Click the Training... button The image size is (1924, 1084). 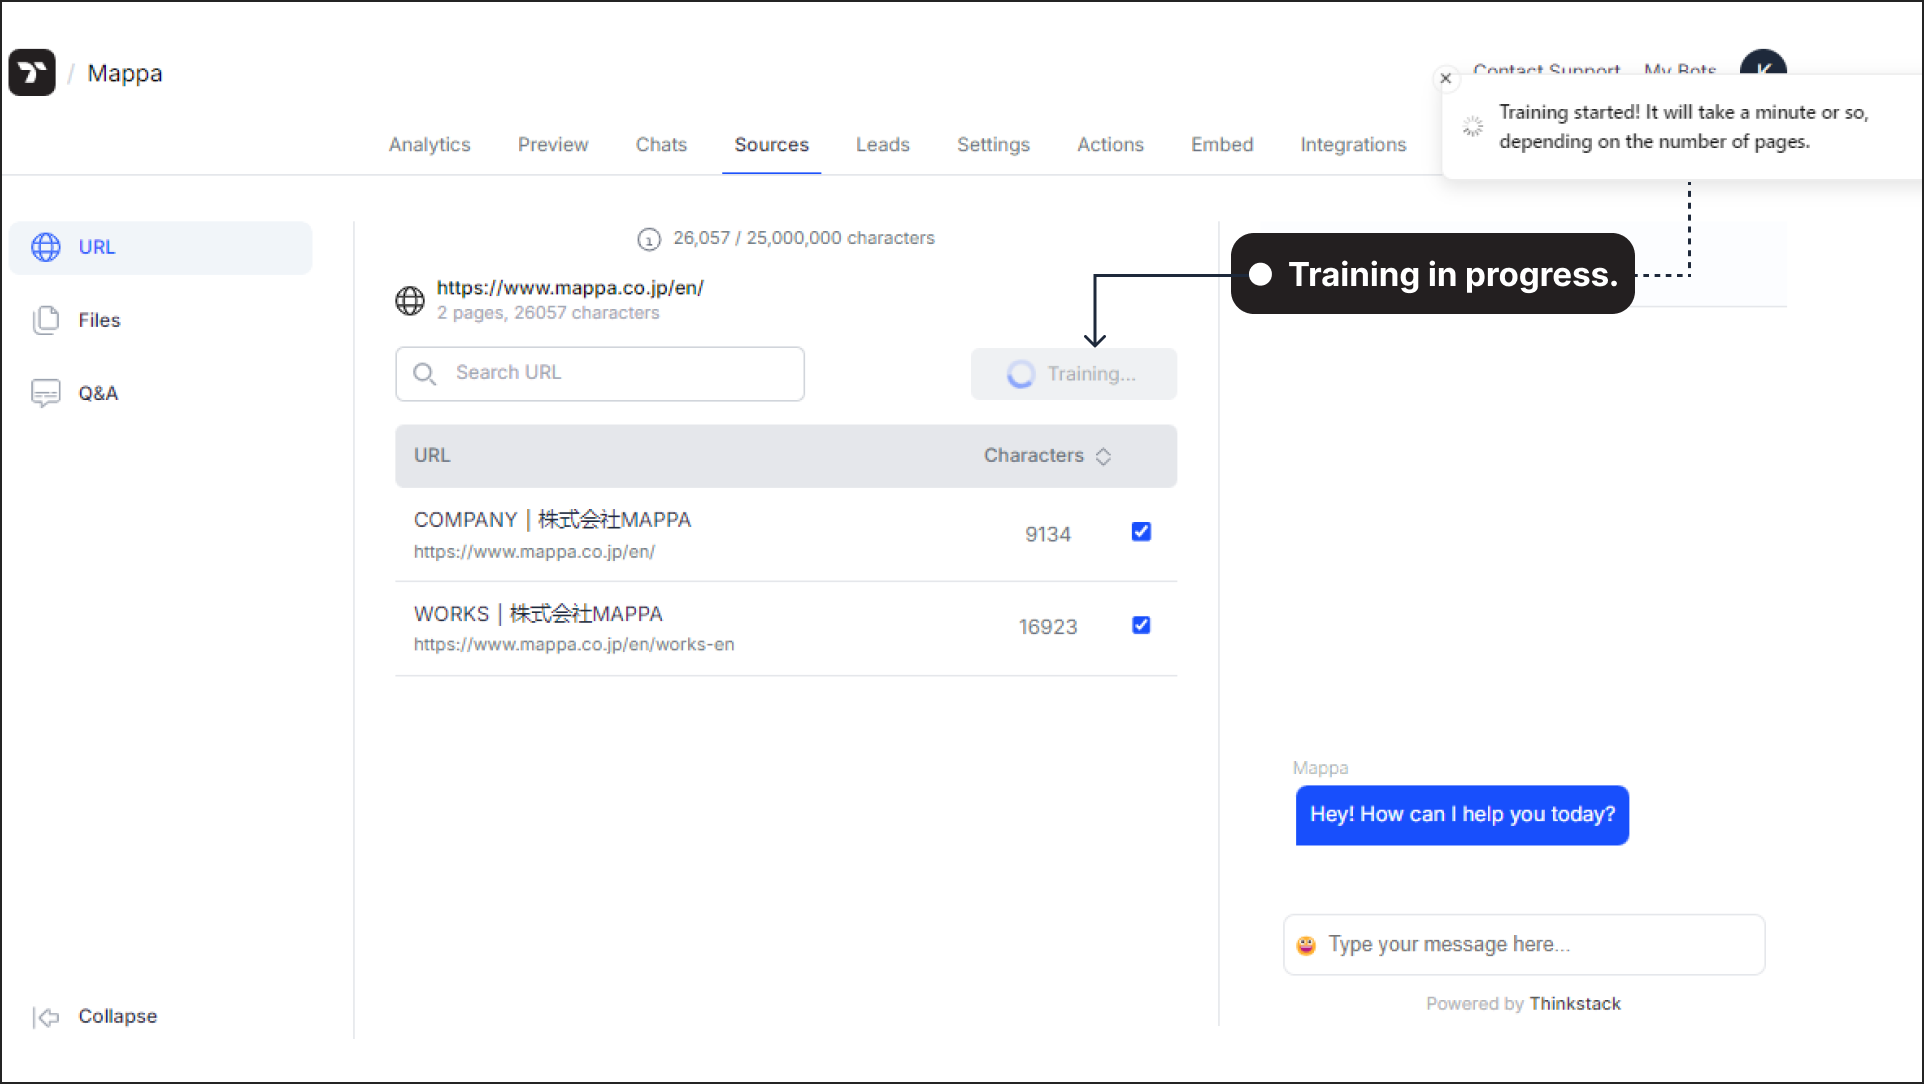point(1074,374)
